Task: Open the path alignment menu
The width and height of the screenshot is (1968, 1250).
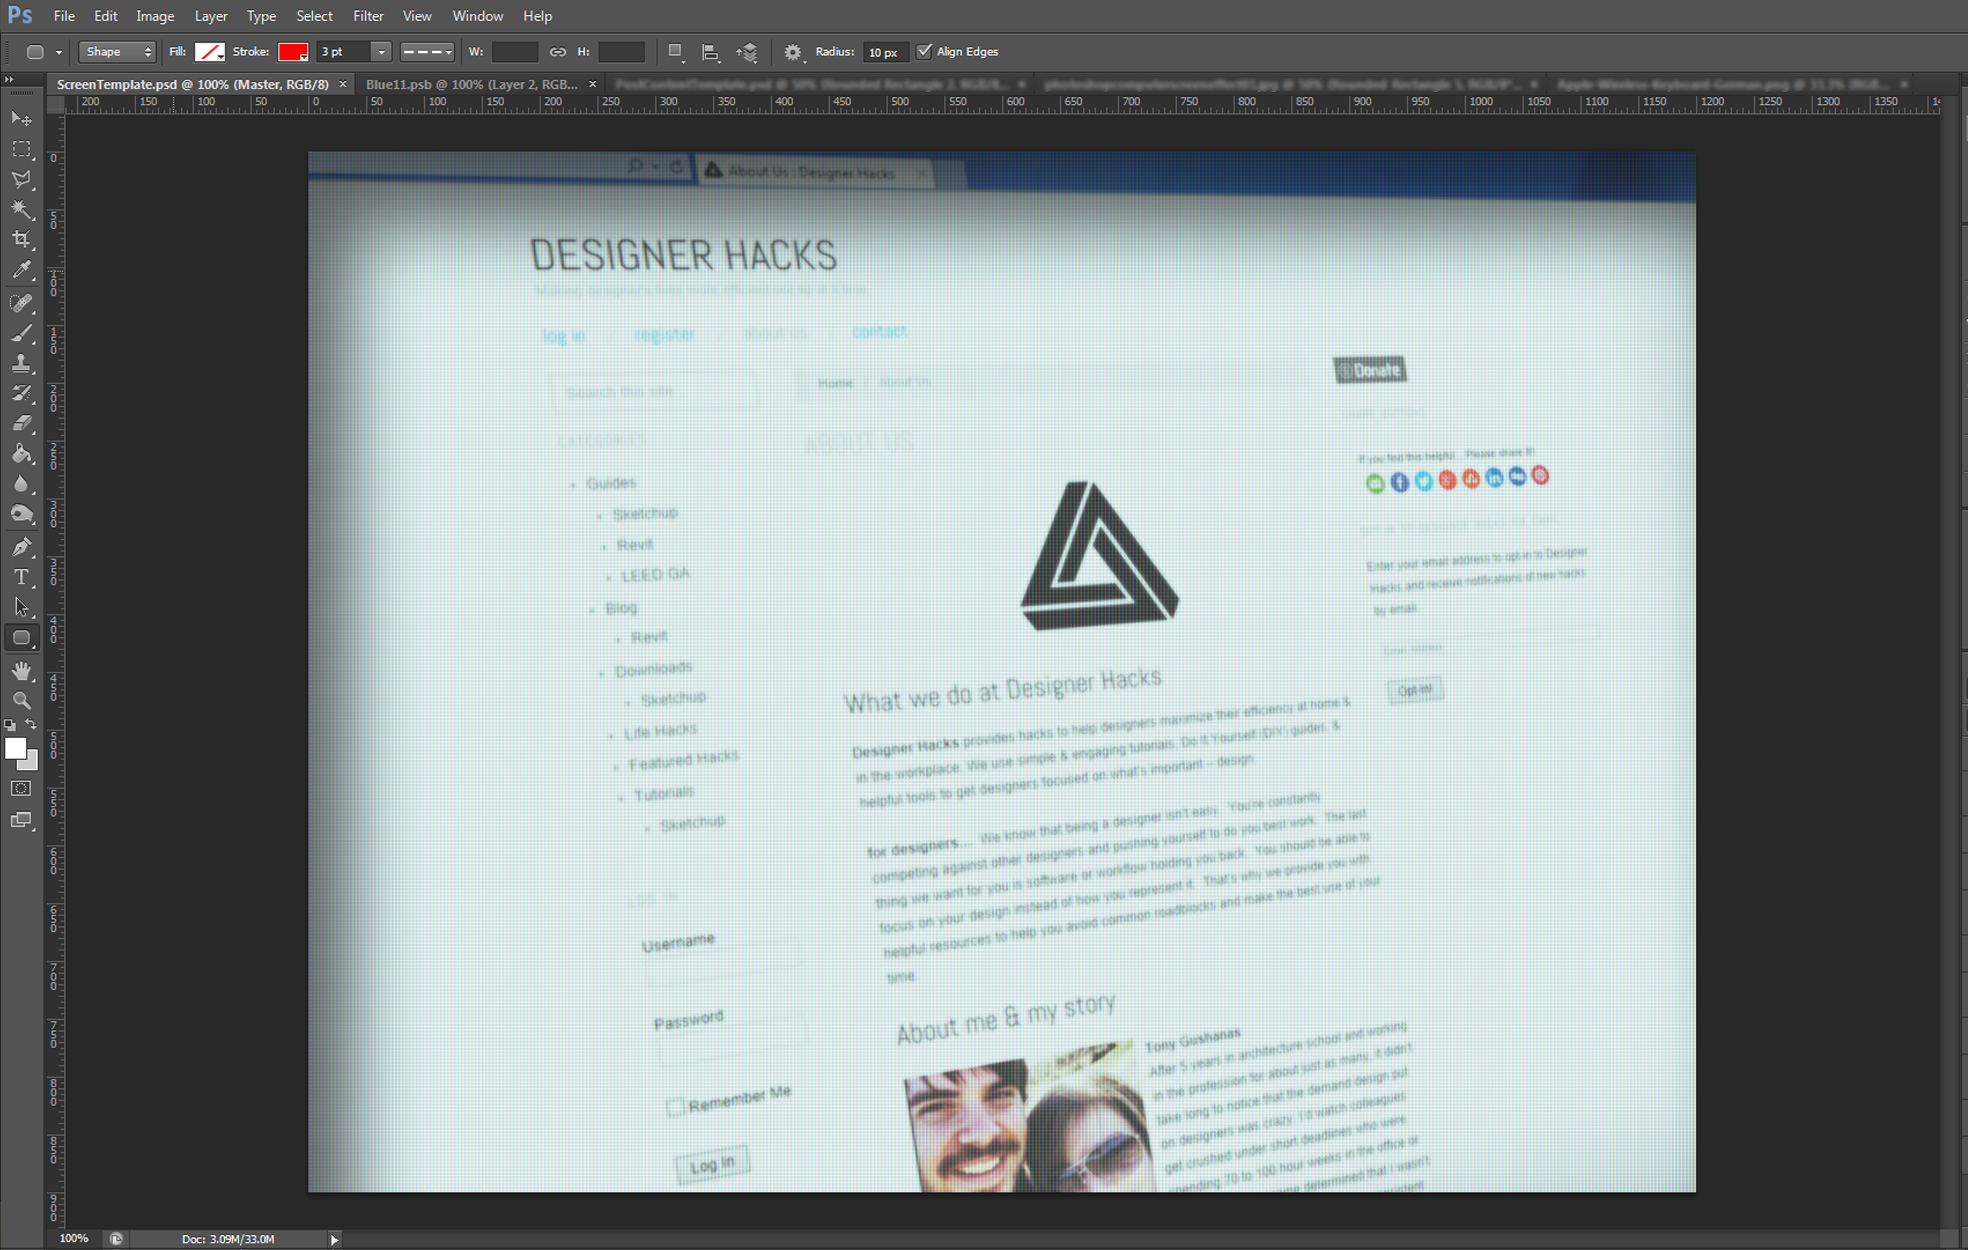Action: pos(711,52)
